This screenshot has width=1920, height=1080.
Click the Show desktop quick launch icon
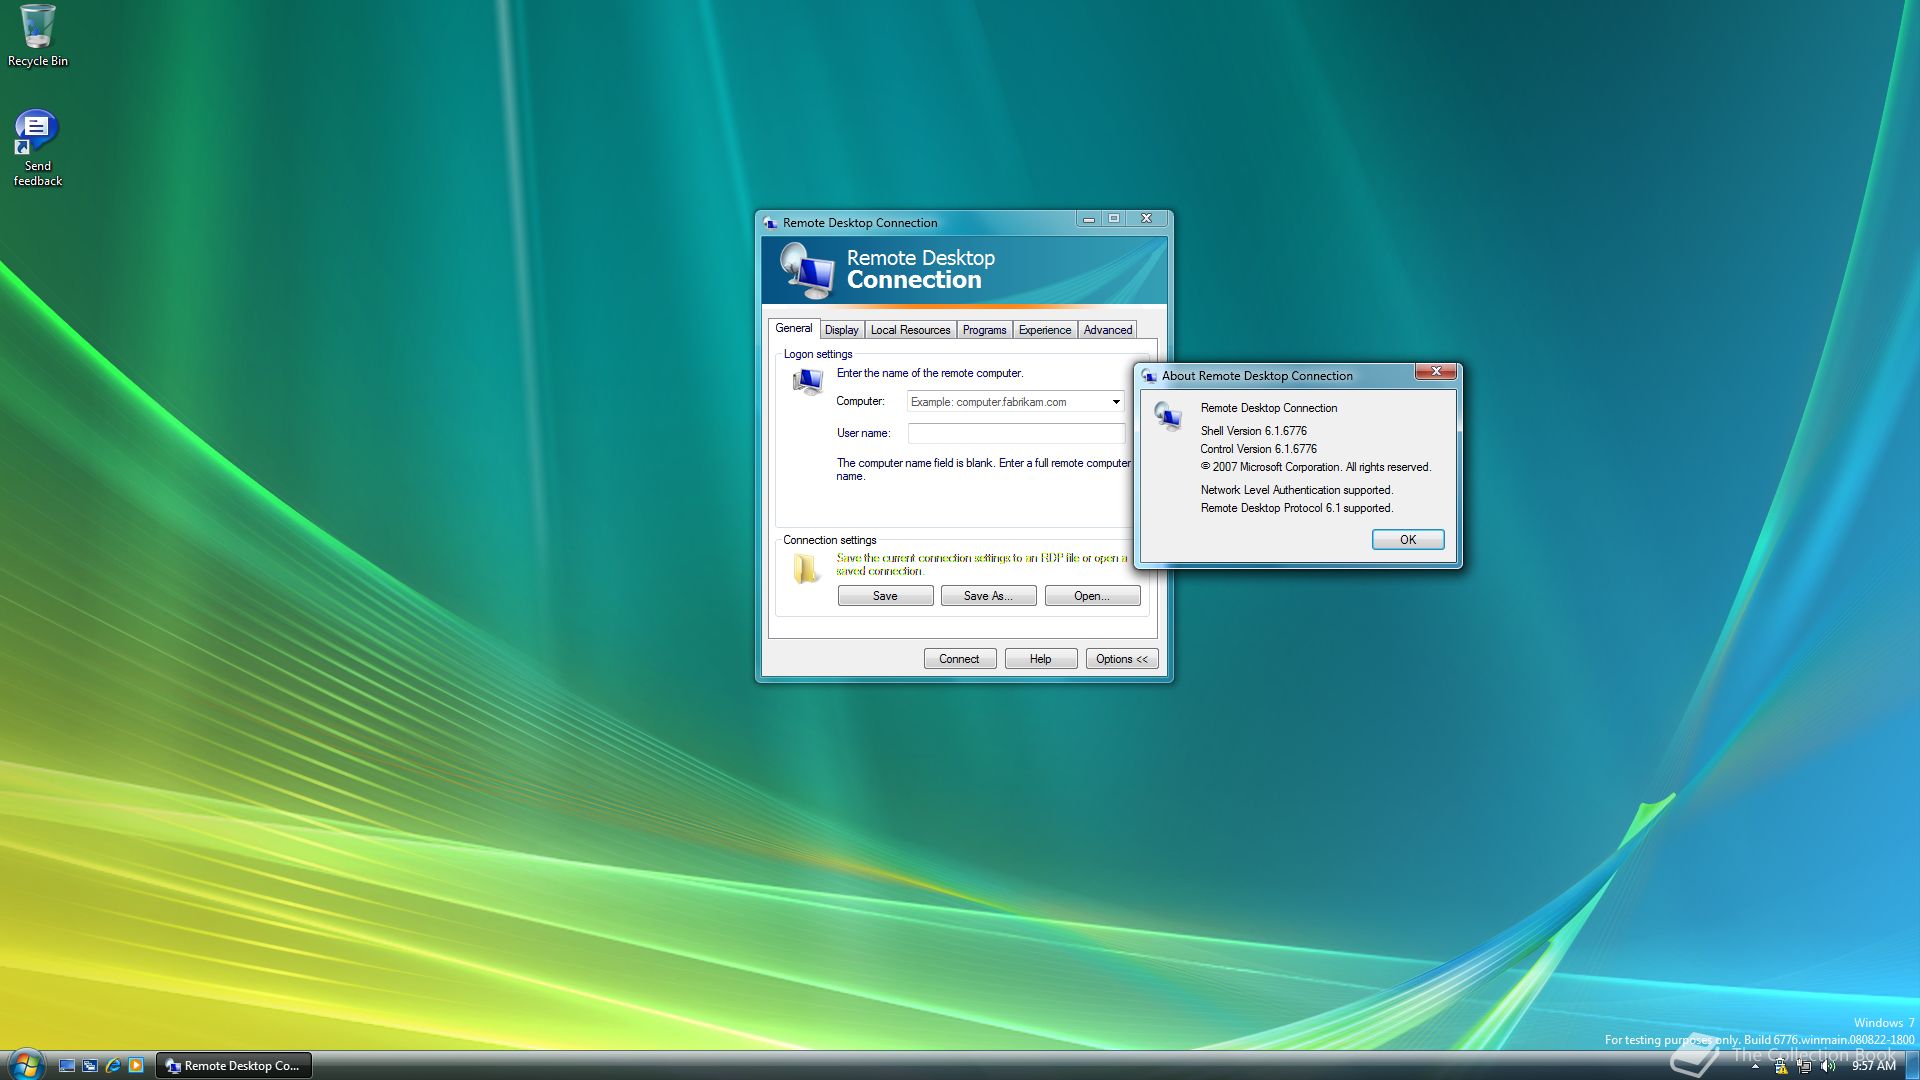point(67,1066)
